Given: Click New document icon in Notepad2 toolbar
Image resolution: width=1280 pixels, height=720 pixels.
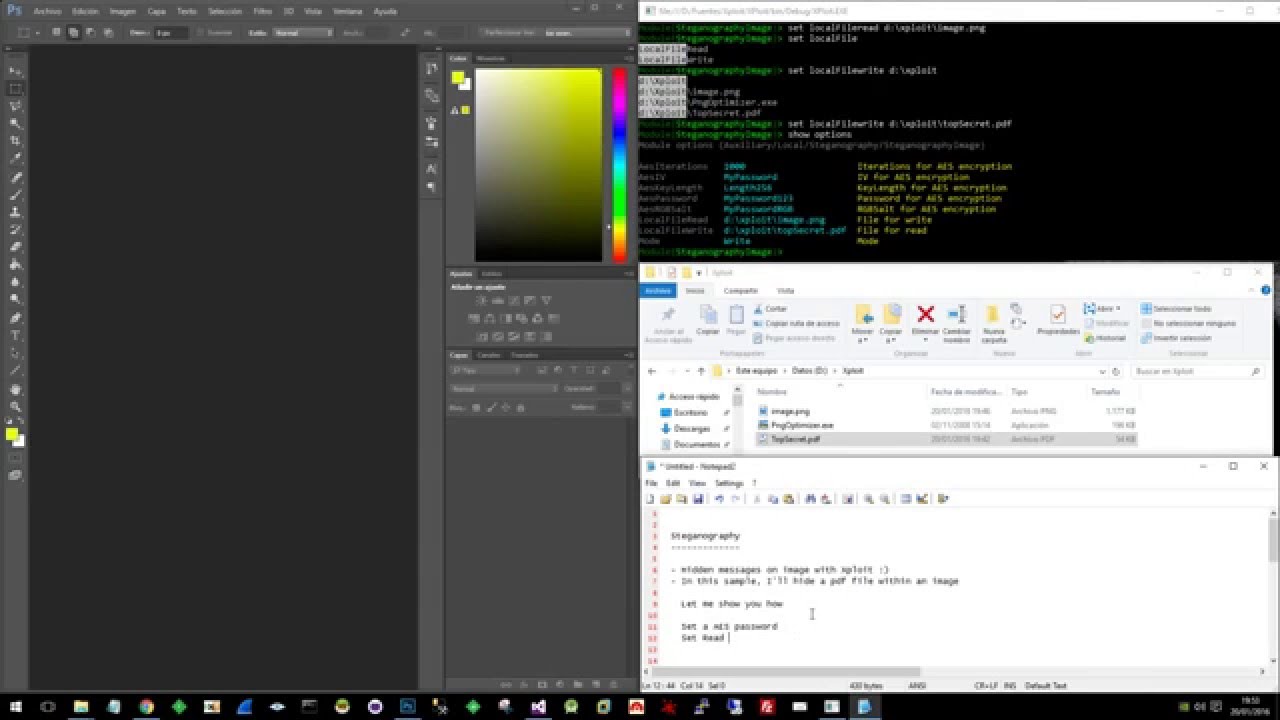Looking at the screenshot, I should click(x=650, y=499).
